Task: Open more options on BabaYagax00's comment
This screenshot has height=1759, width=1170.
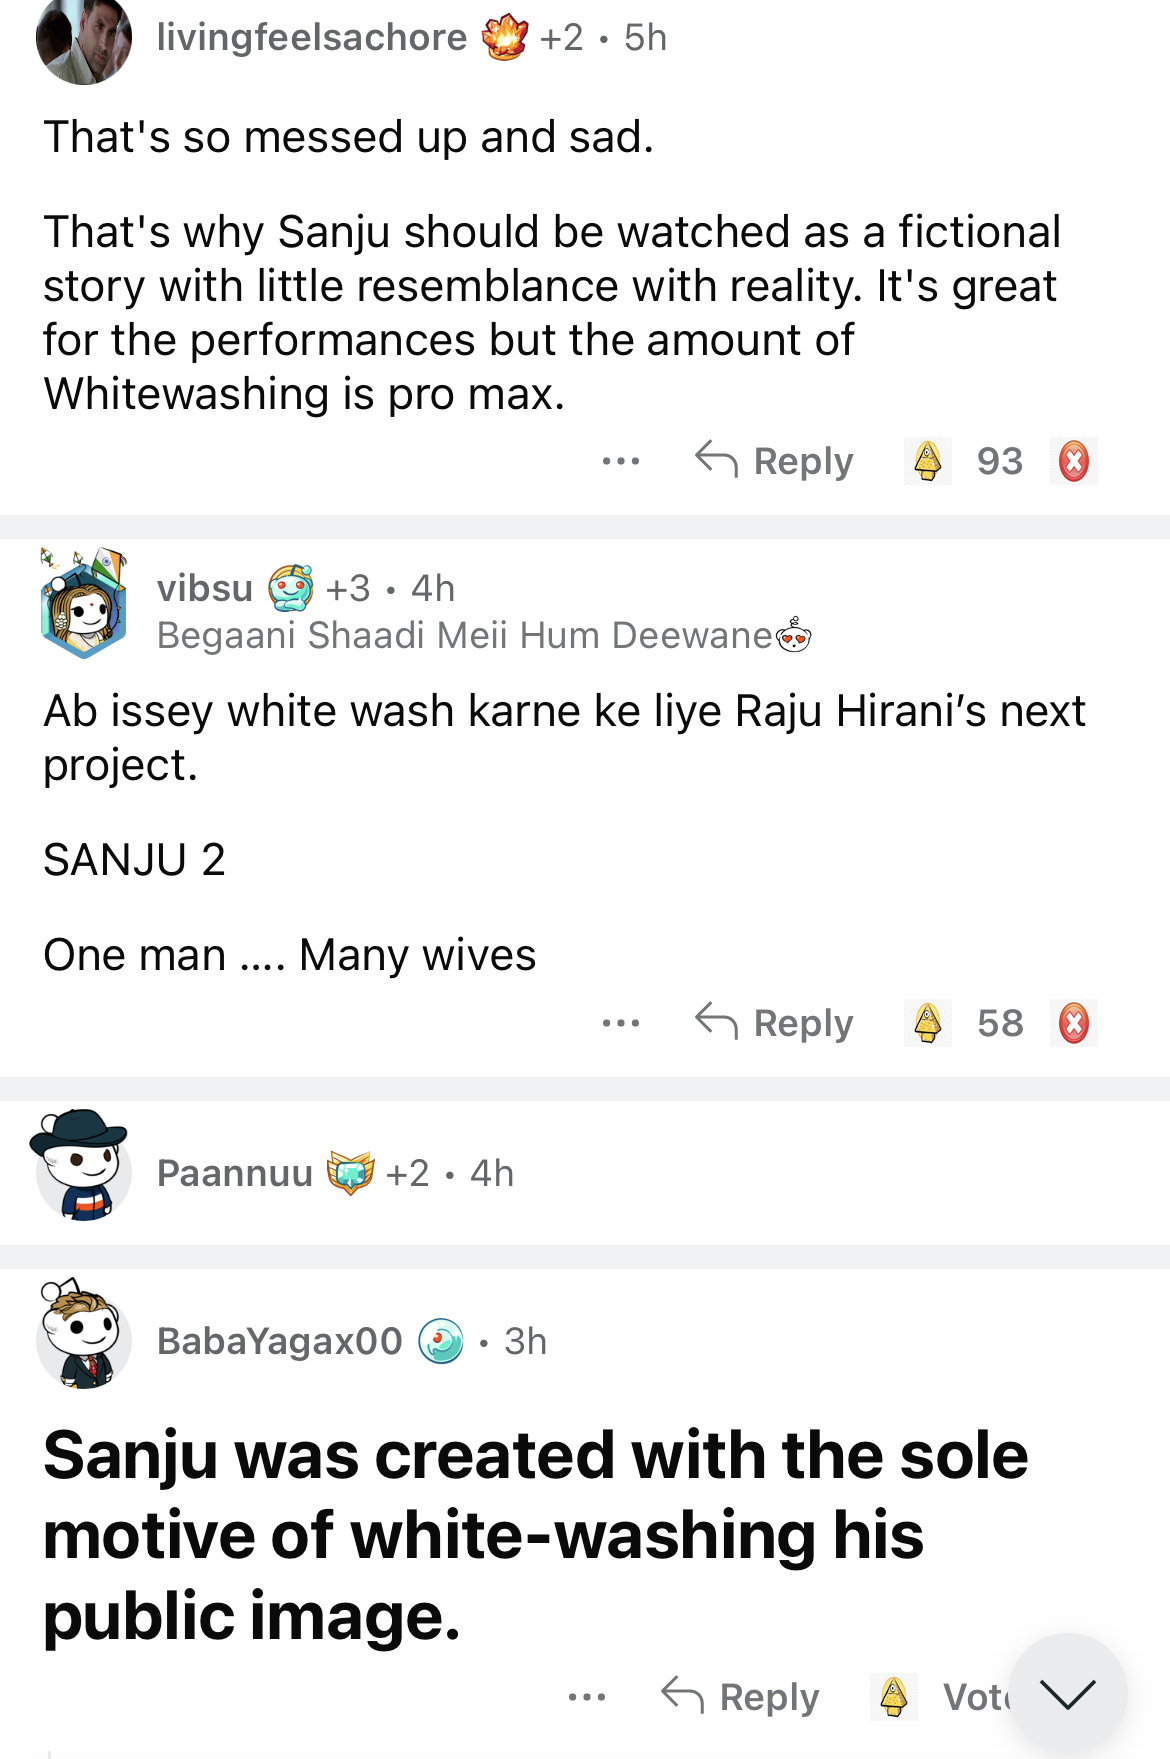Action: 587,1697
